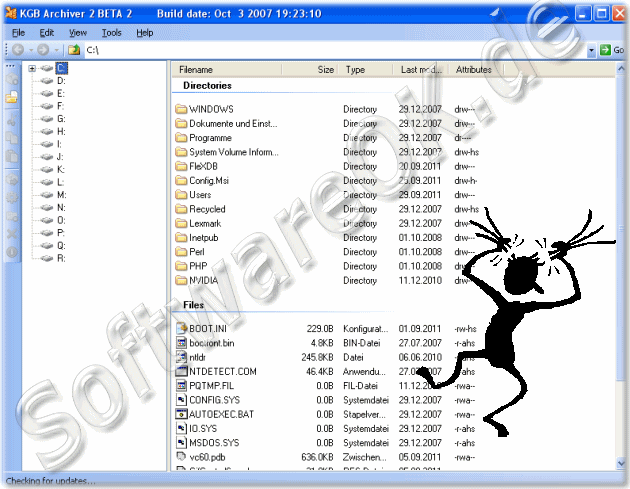
Task: Click the open archive folder icon in sidebar
Action: 12,97
